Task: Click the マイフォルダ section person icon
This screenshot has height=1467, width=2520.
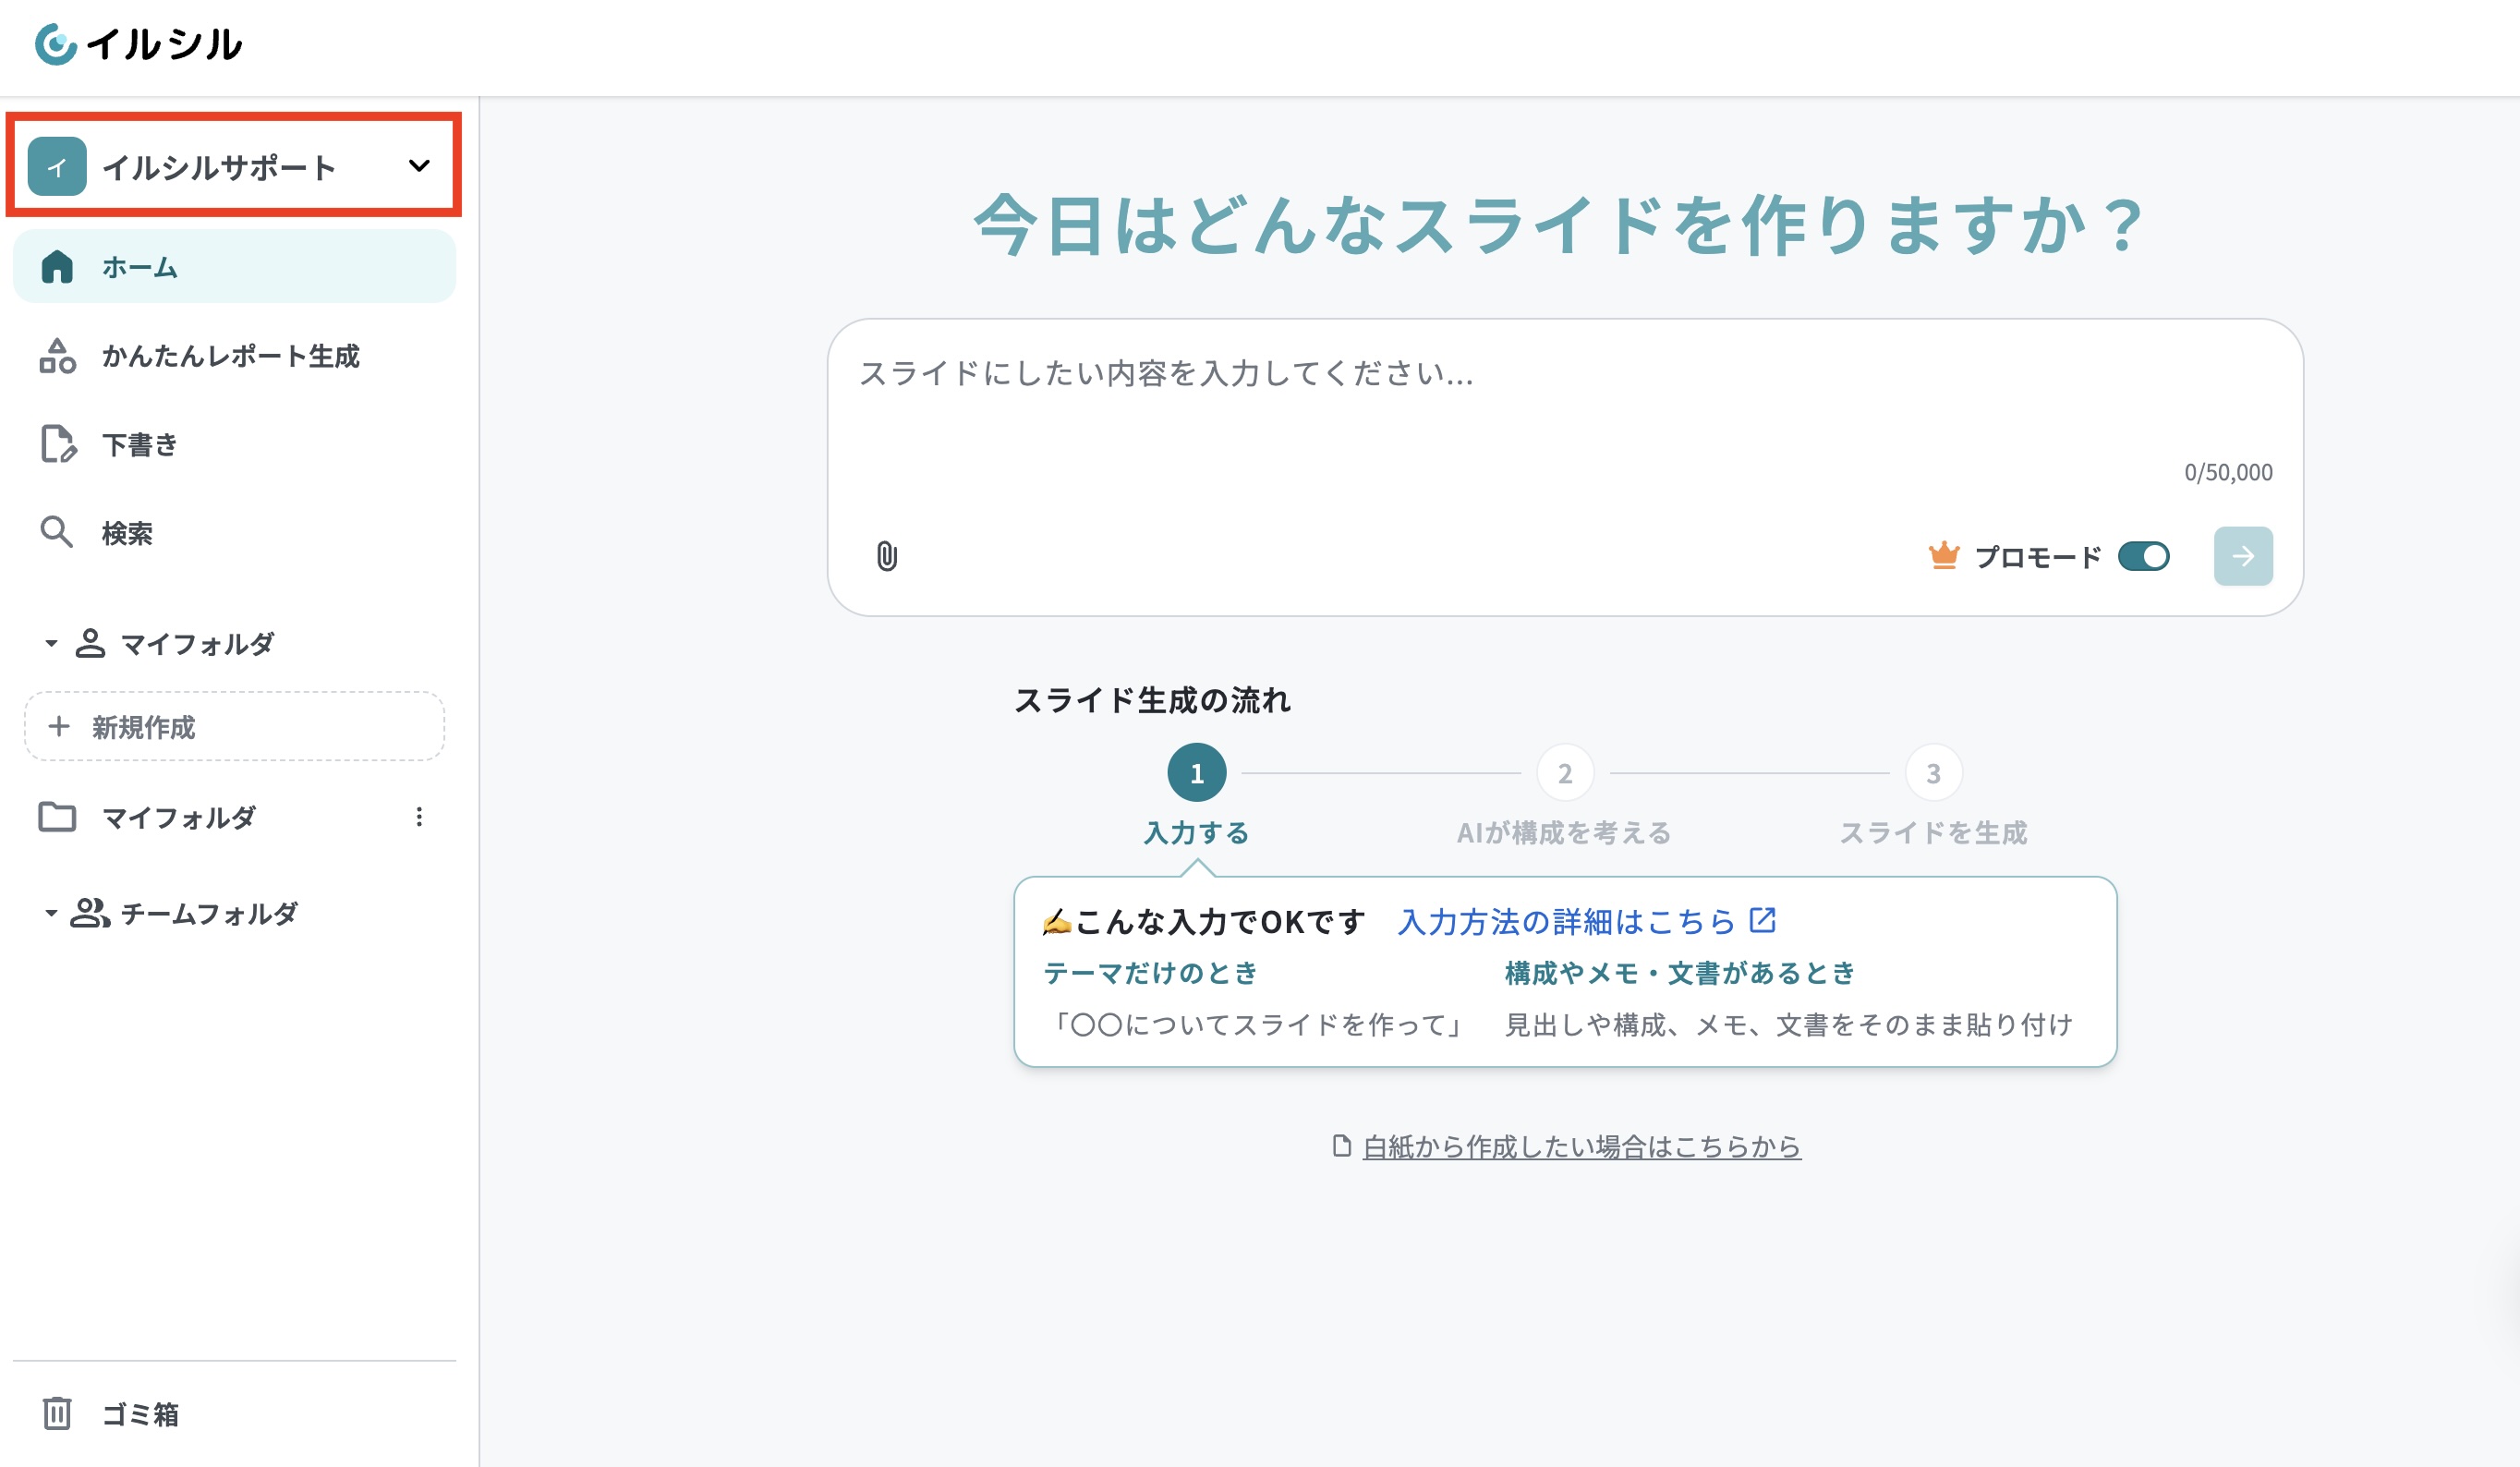Action: pos(90,643)
